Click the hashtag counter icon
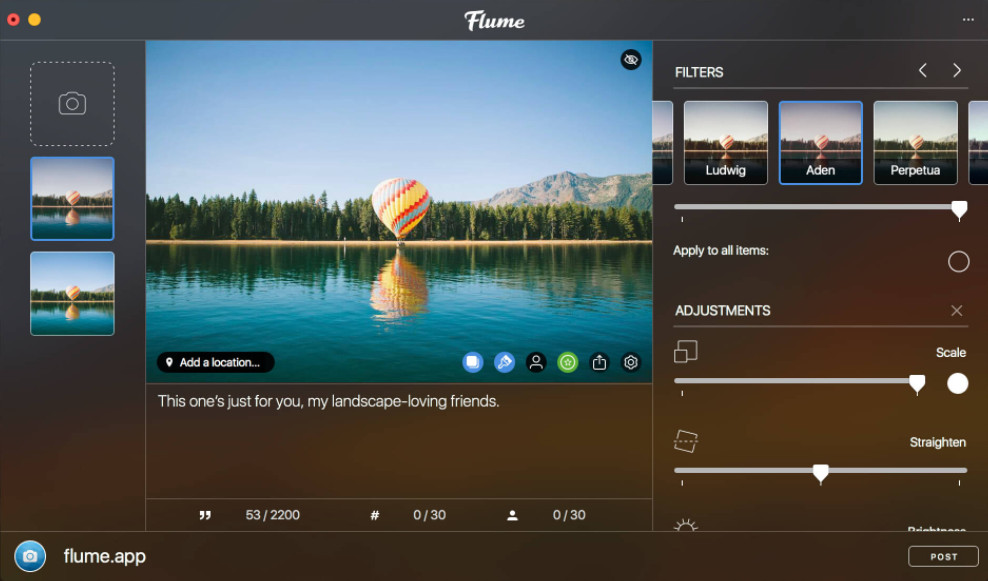 [x=375, y=515]
